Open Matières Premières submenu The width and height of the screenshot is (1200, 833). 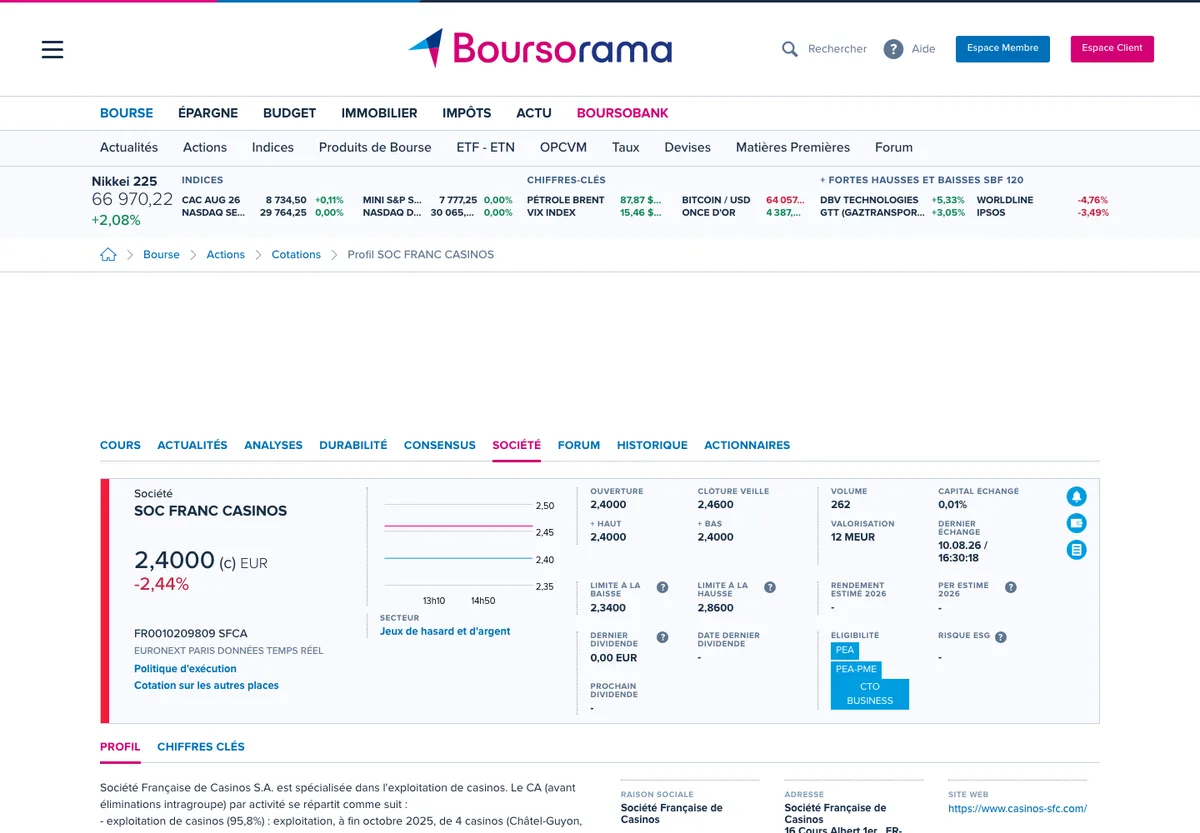793,147
